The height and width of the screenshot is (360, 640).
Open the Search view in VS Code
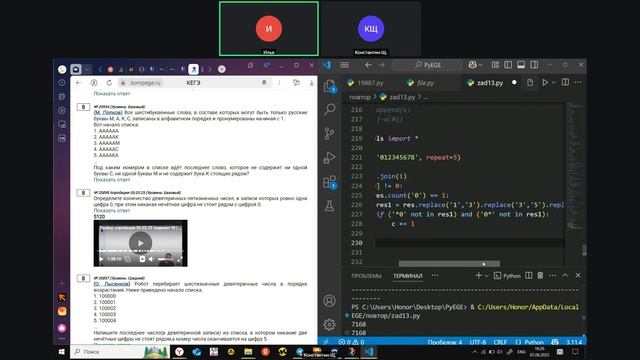329,109
